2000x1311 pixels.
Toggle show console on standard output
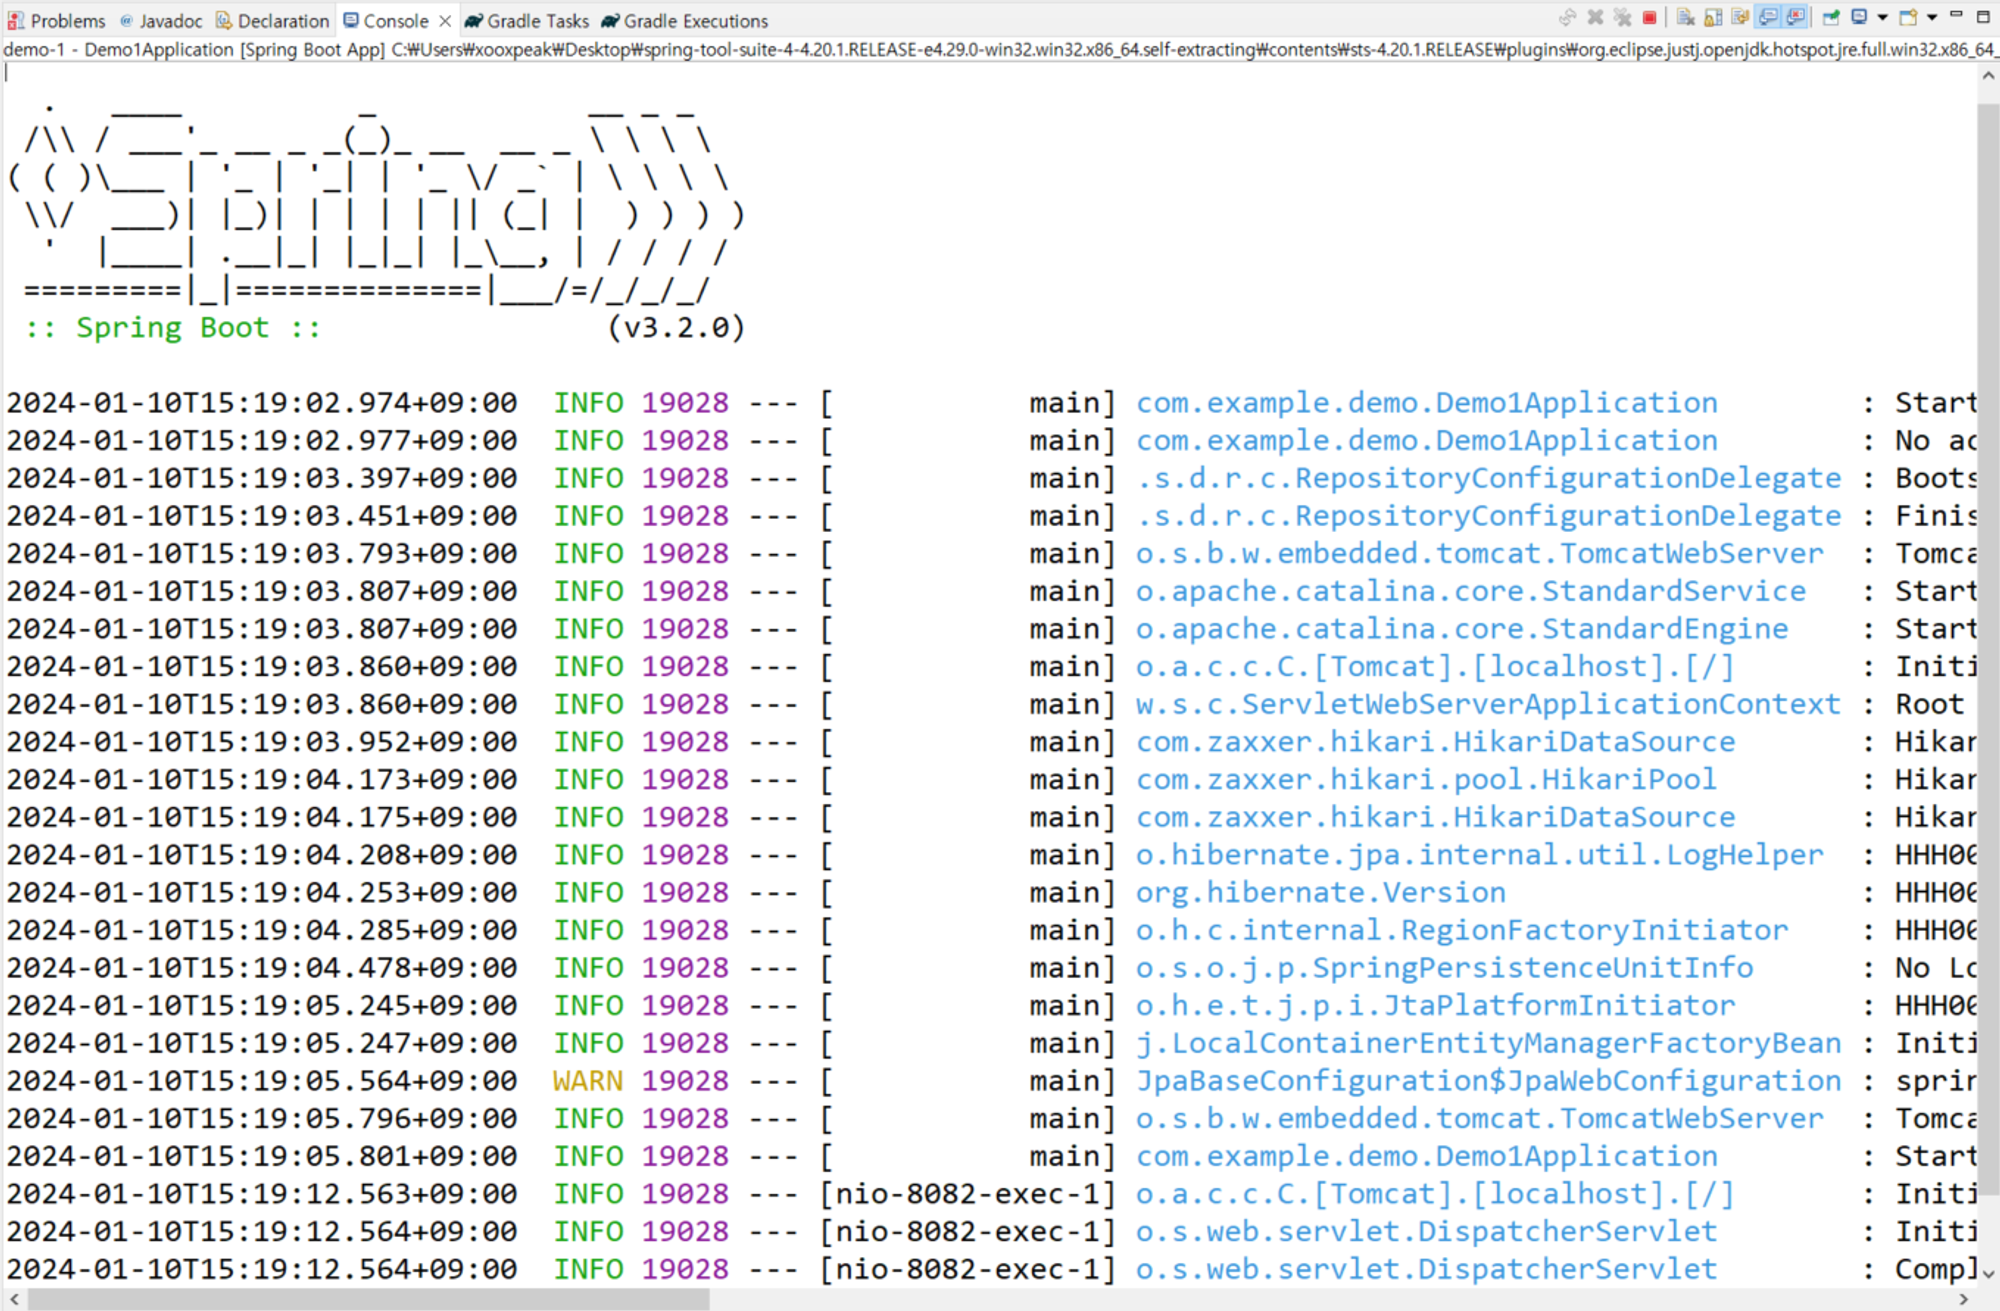pos(1768,17)
